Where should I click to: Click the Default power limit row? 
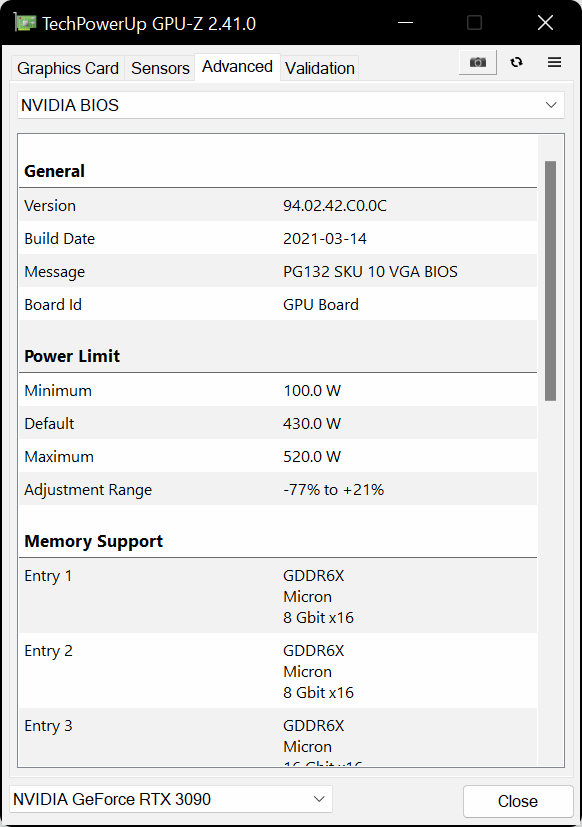click(278, 423)
